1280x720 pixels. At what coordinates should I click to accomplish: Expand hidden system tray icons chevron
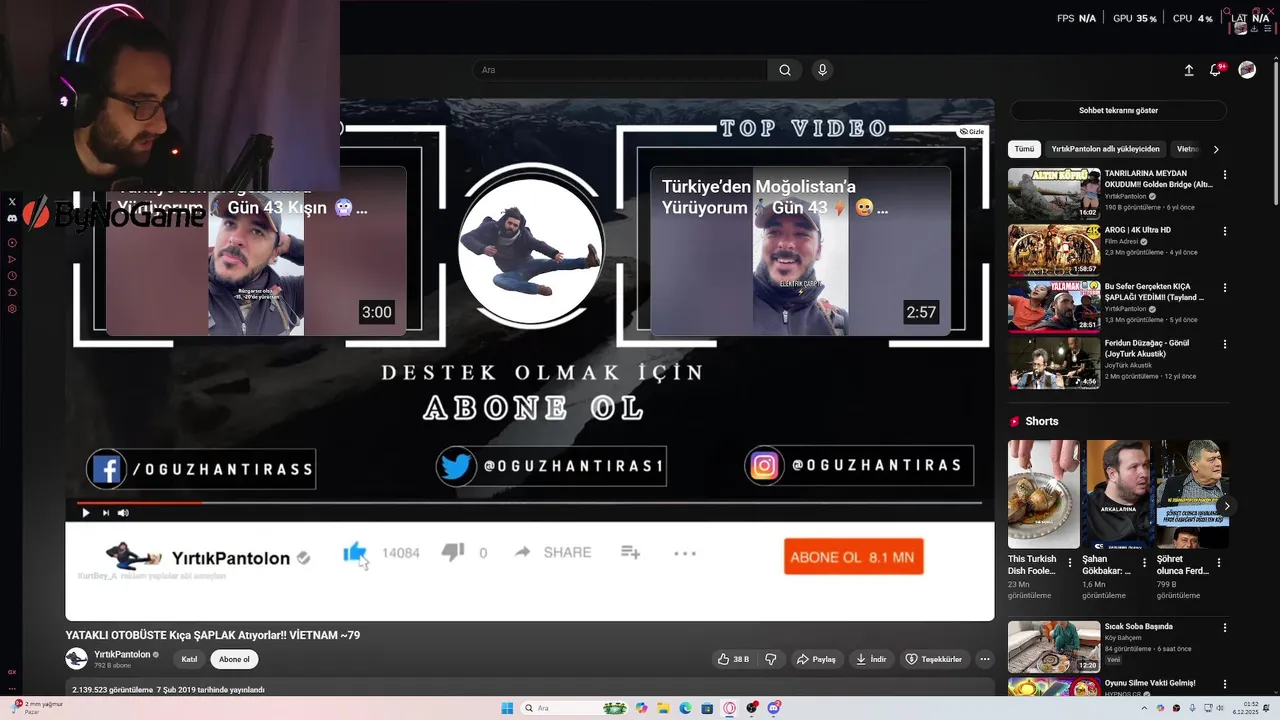click(1145, 708)
